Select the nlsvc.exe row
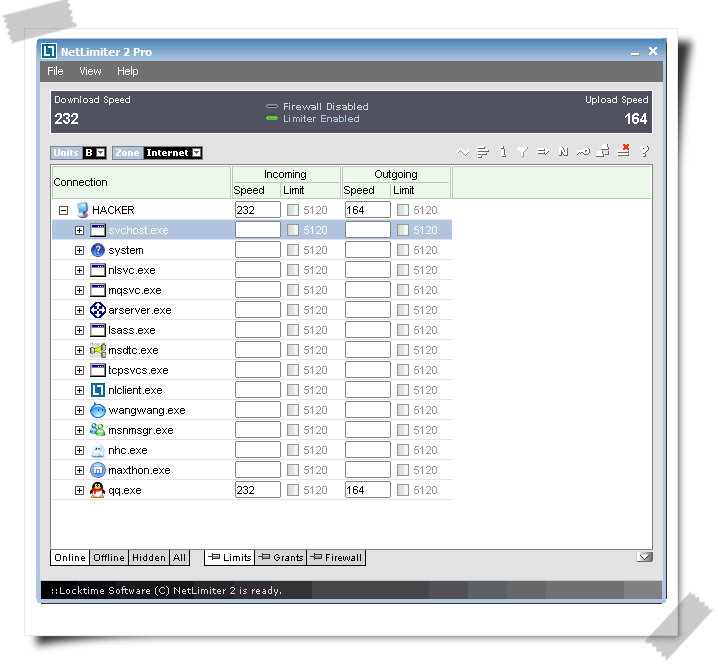 click(252, 270)
